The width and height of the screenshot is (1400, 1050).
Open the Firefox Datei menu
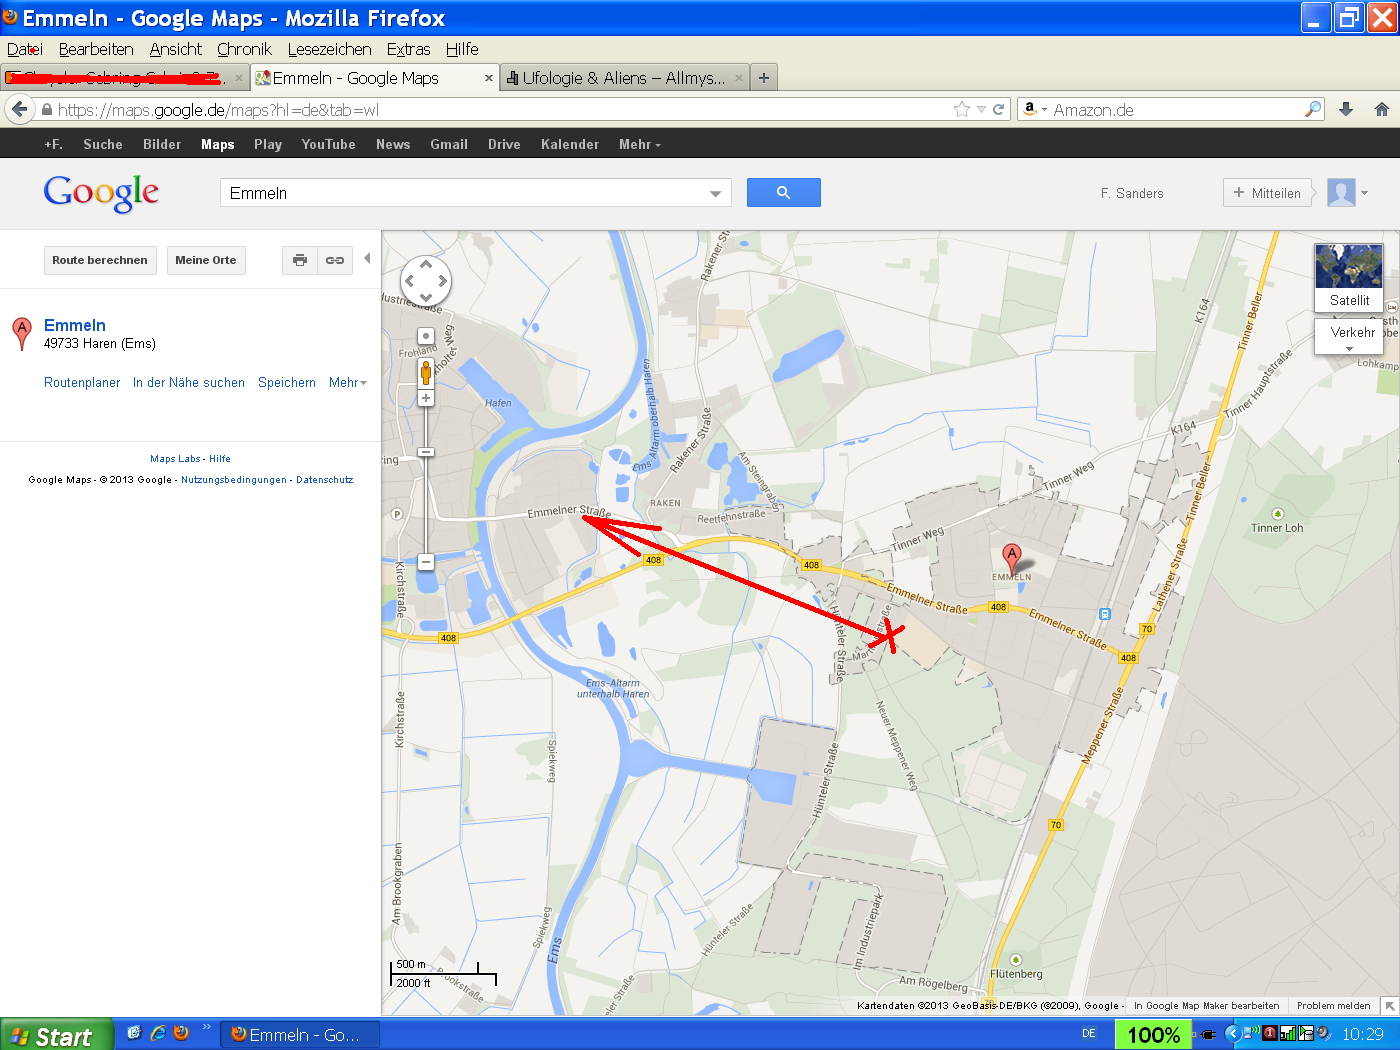25,49
